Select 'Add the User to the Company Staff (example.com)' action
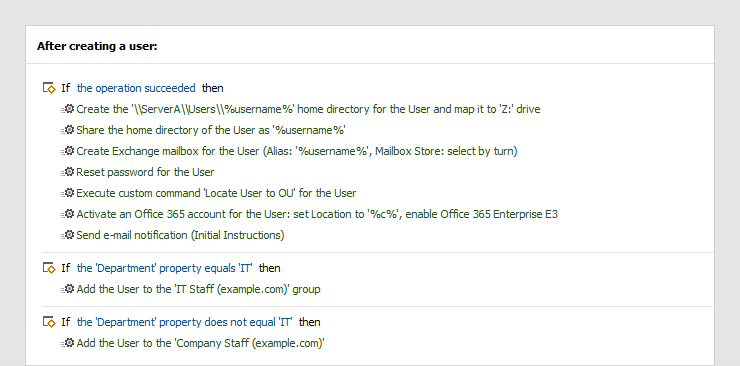Viewport: 740px width, 366px height. [201, 343]
